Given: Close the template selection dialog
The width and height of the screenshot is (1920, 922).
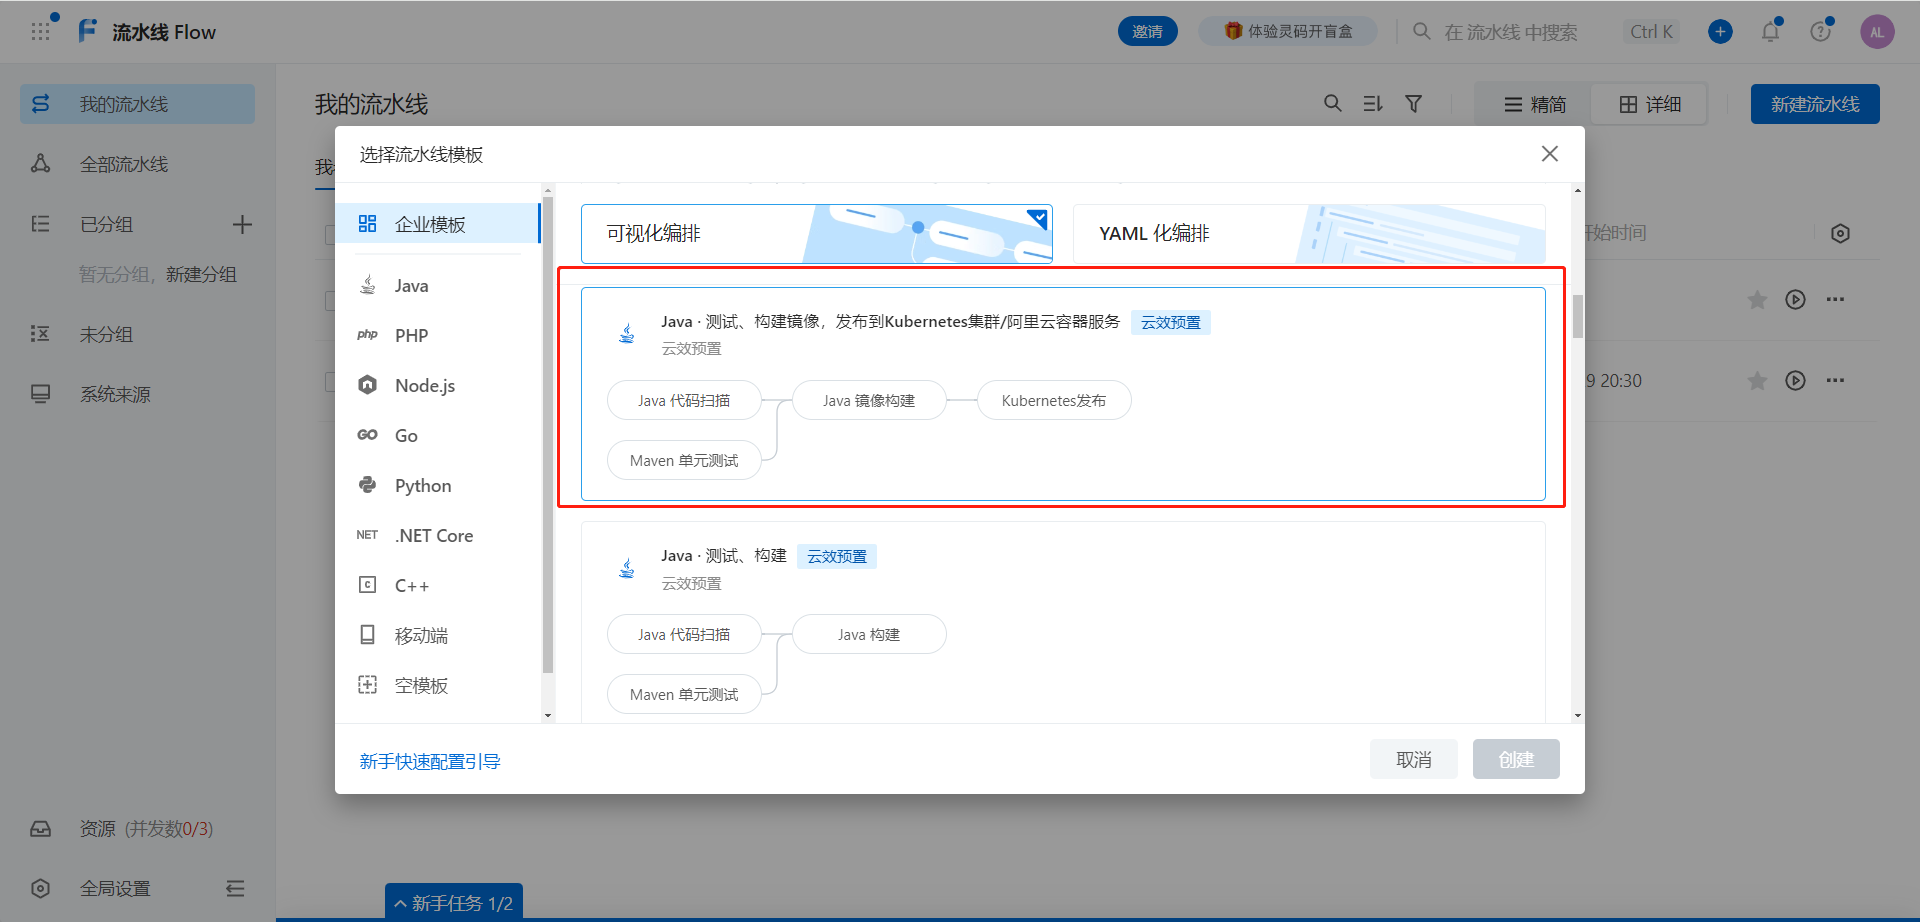Looking at the screenshot, I should click(1550, 154).
